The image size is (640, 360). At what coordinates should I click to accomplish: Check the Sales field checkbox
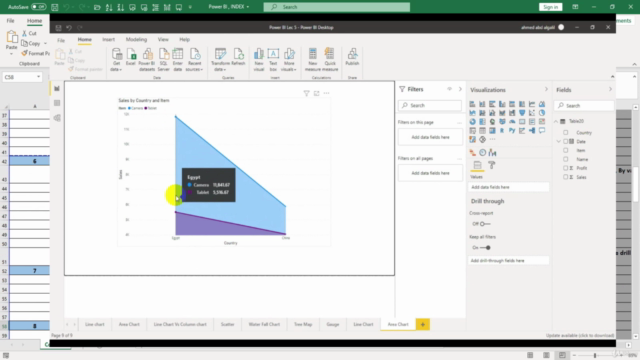(x=566, y=177)
